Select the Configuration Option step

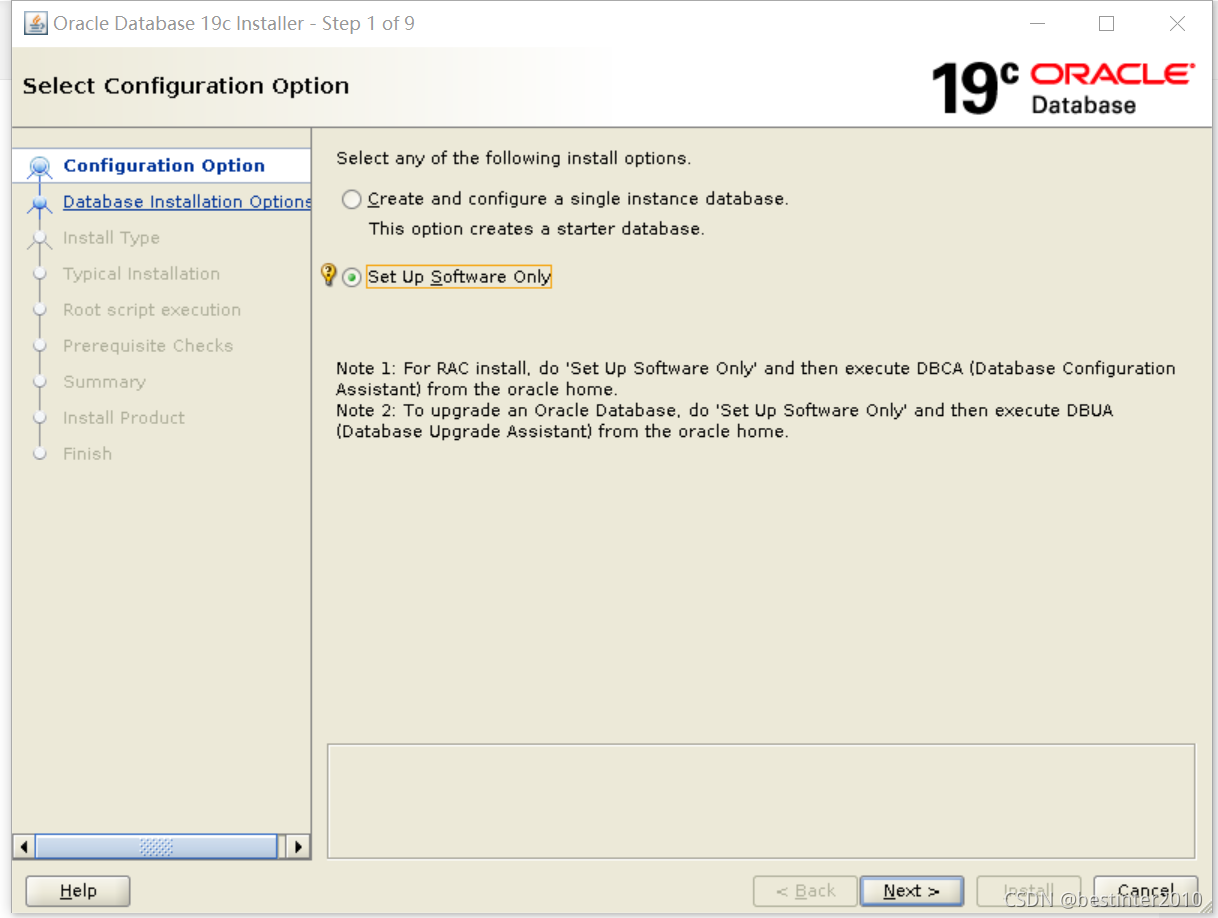164,166
